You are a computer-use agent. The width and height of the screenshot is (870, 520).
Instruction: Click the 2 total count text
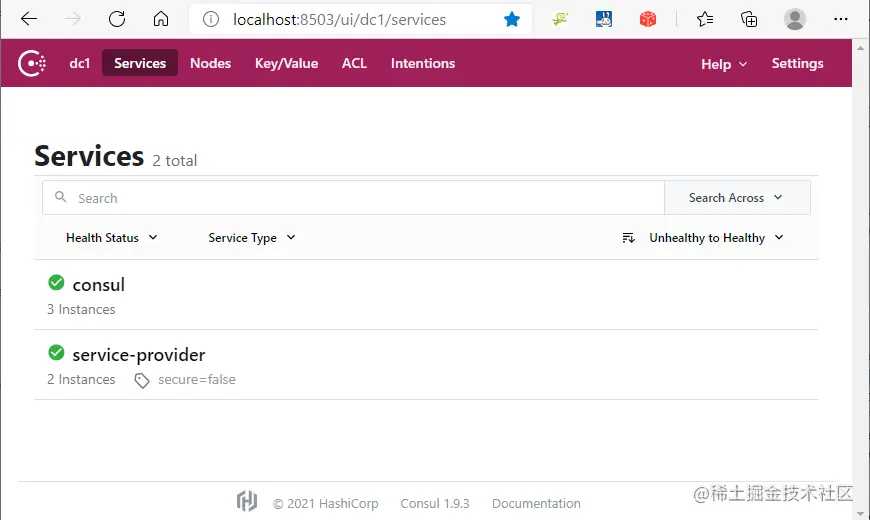(x=175, y=161)
